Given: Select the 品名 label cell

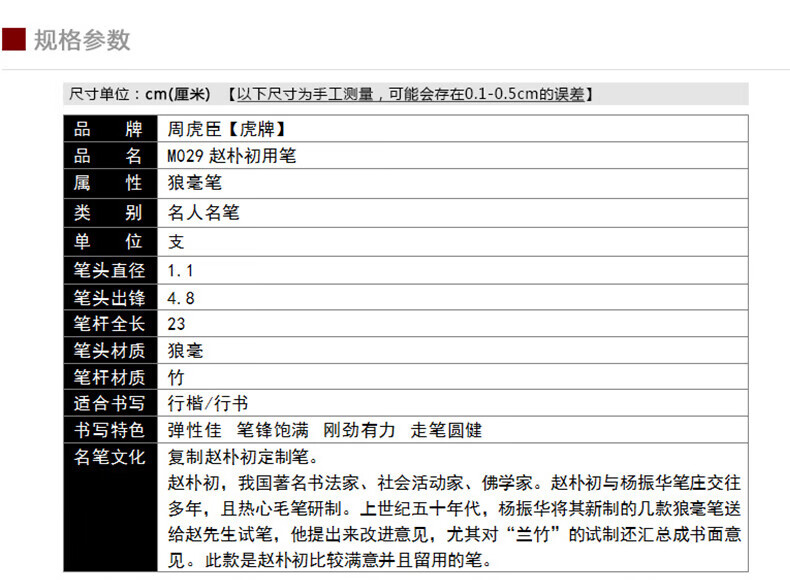Looking at the screenshot, I should click(110, 156).
